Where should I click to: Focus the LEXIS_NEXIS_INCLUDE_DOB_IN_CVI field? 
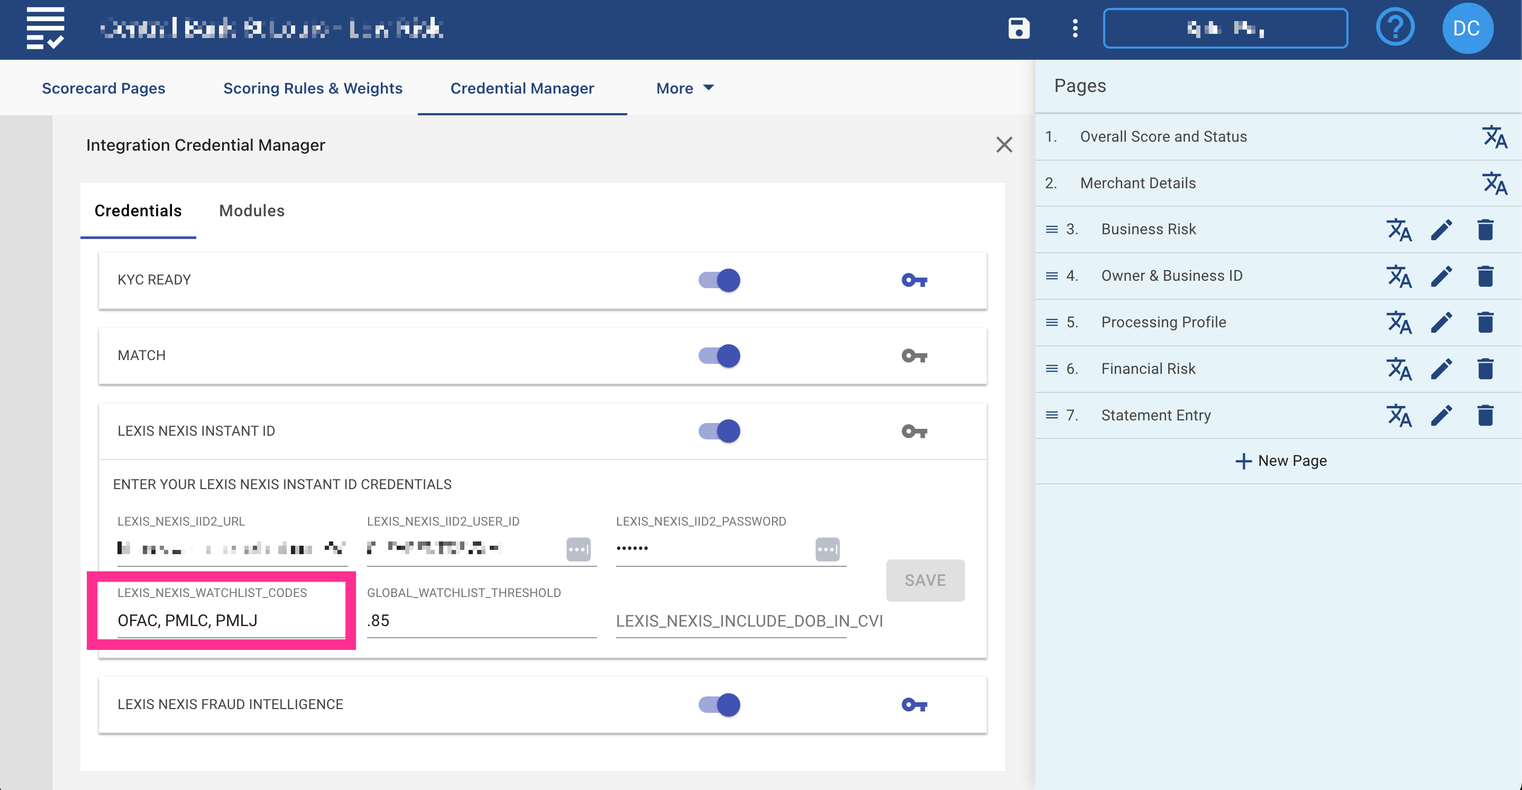[x=731, y=620]
